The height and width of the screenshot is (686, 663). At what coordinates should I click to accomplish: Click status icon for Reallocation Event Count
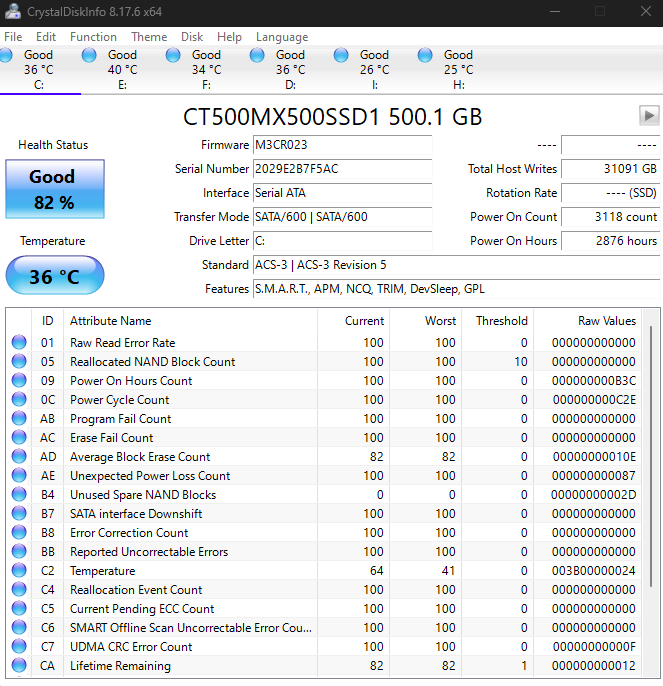[x=19, y=589]
